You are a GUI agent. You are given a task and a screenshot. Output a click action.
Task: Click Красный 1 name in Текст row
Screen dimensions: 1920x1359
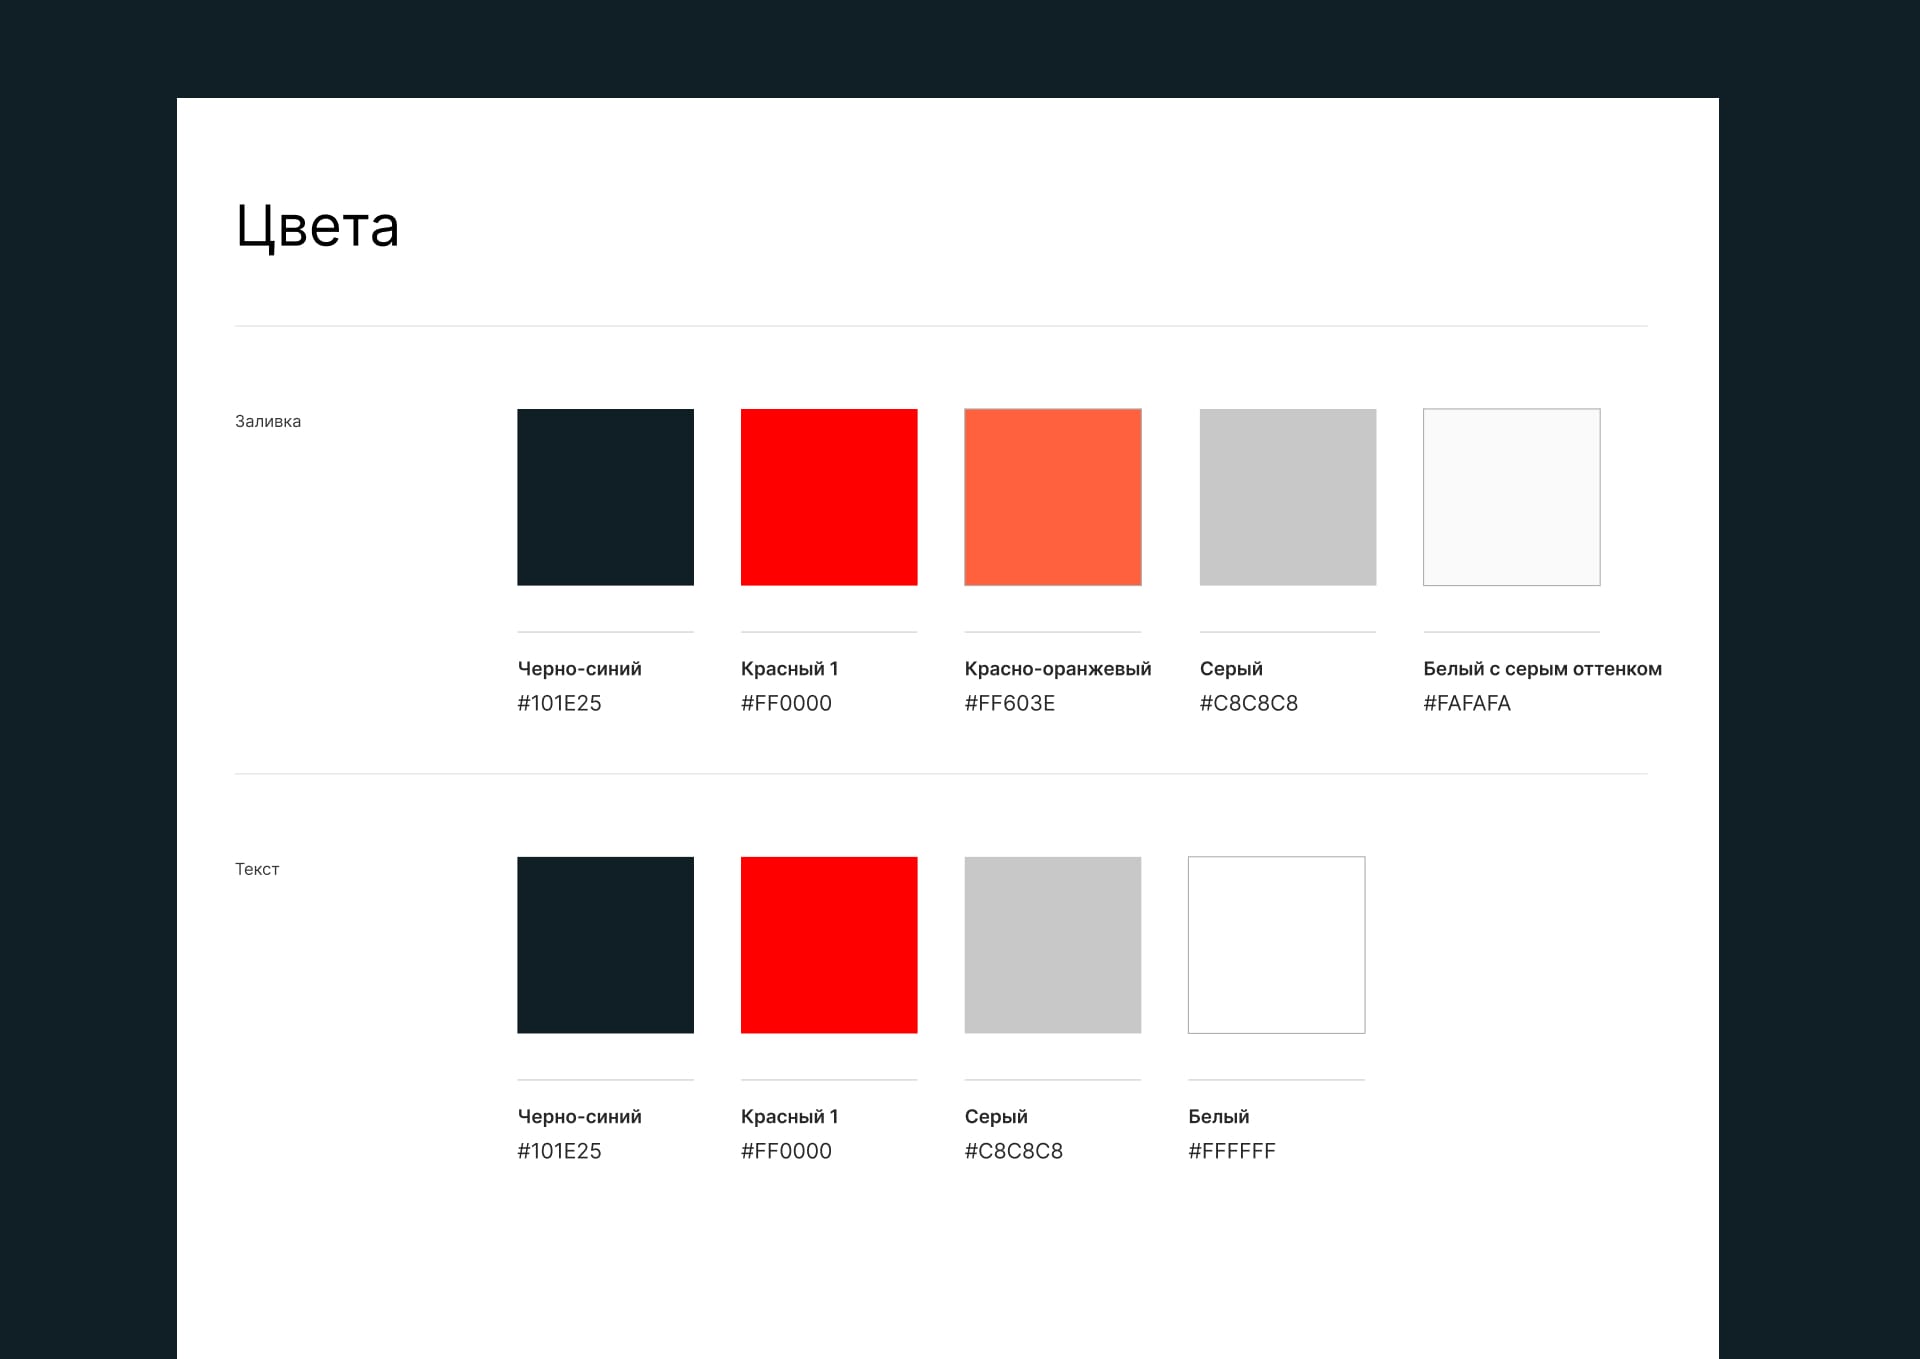coord(789,1117)
